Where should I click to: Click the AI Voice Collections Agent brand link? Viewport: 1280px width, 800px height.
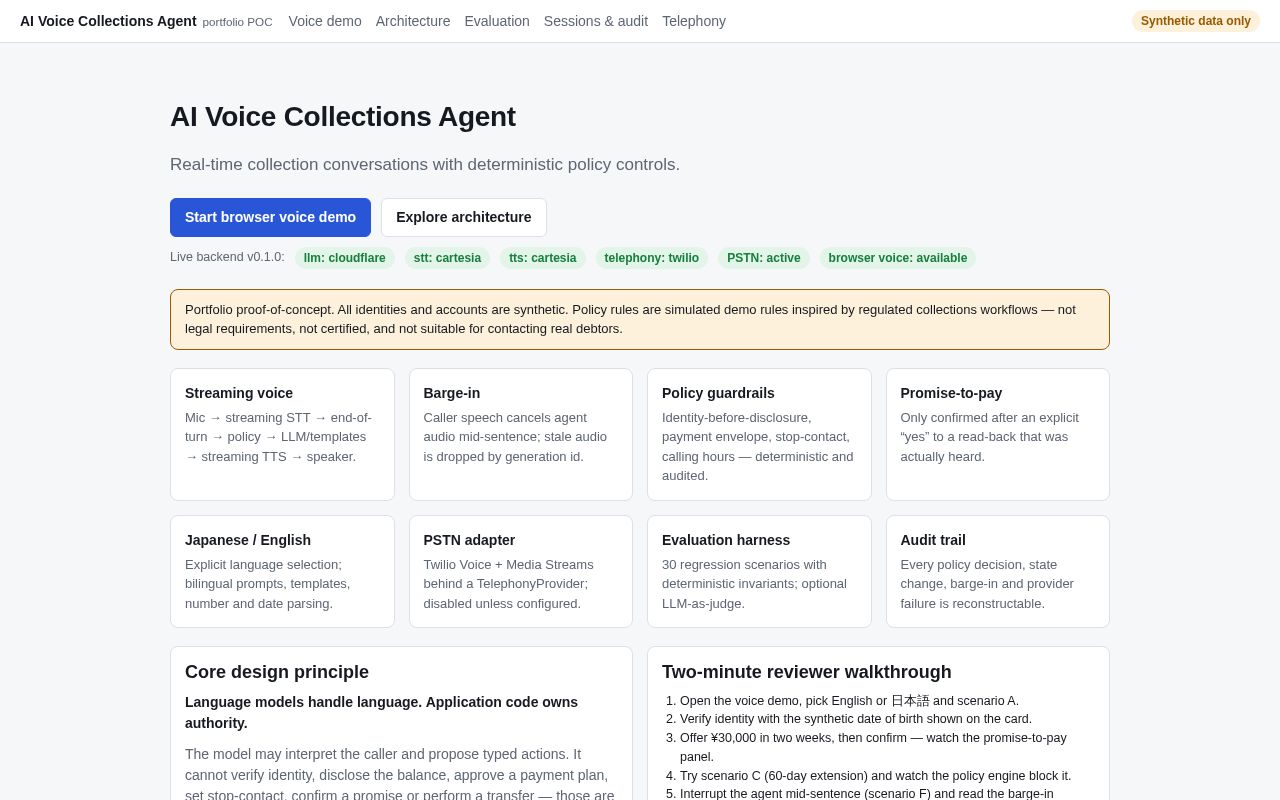click(x=108, y=21)
